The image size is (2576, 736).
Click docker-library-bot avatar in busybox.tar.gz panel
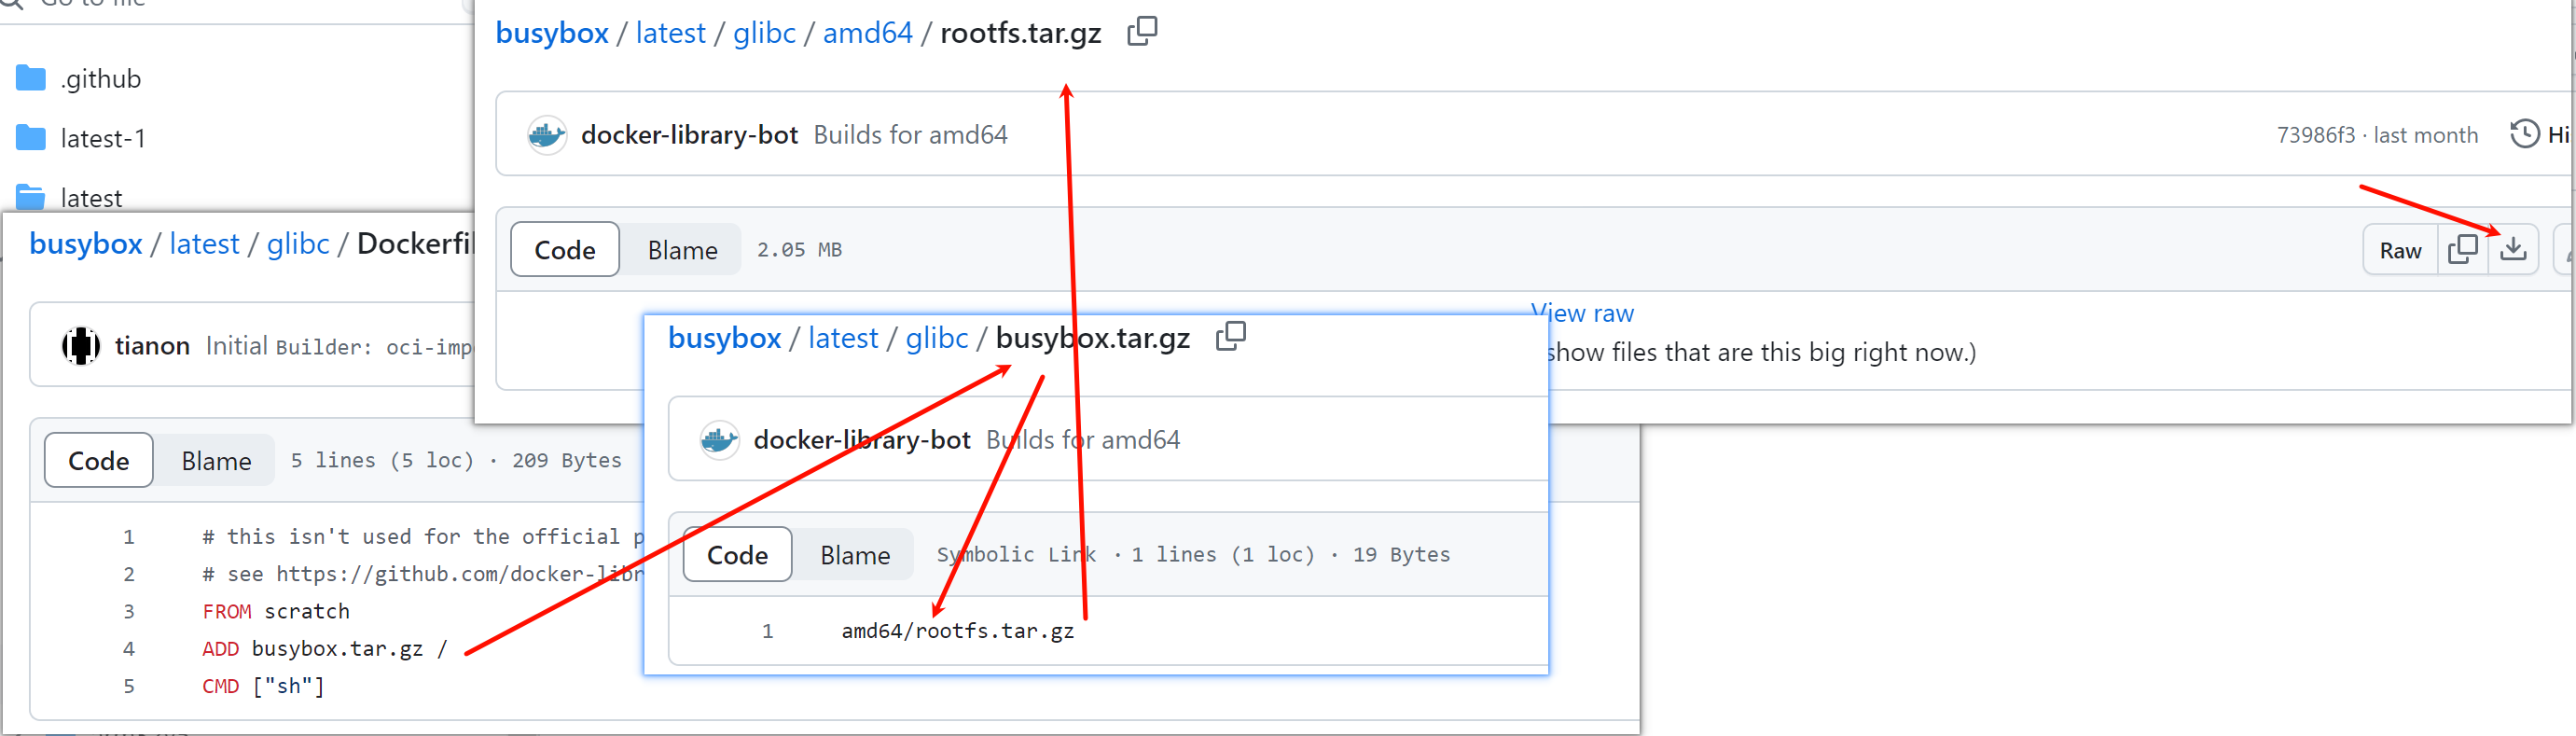point(719,440)
